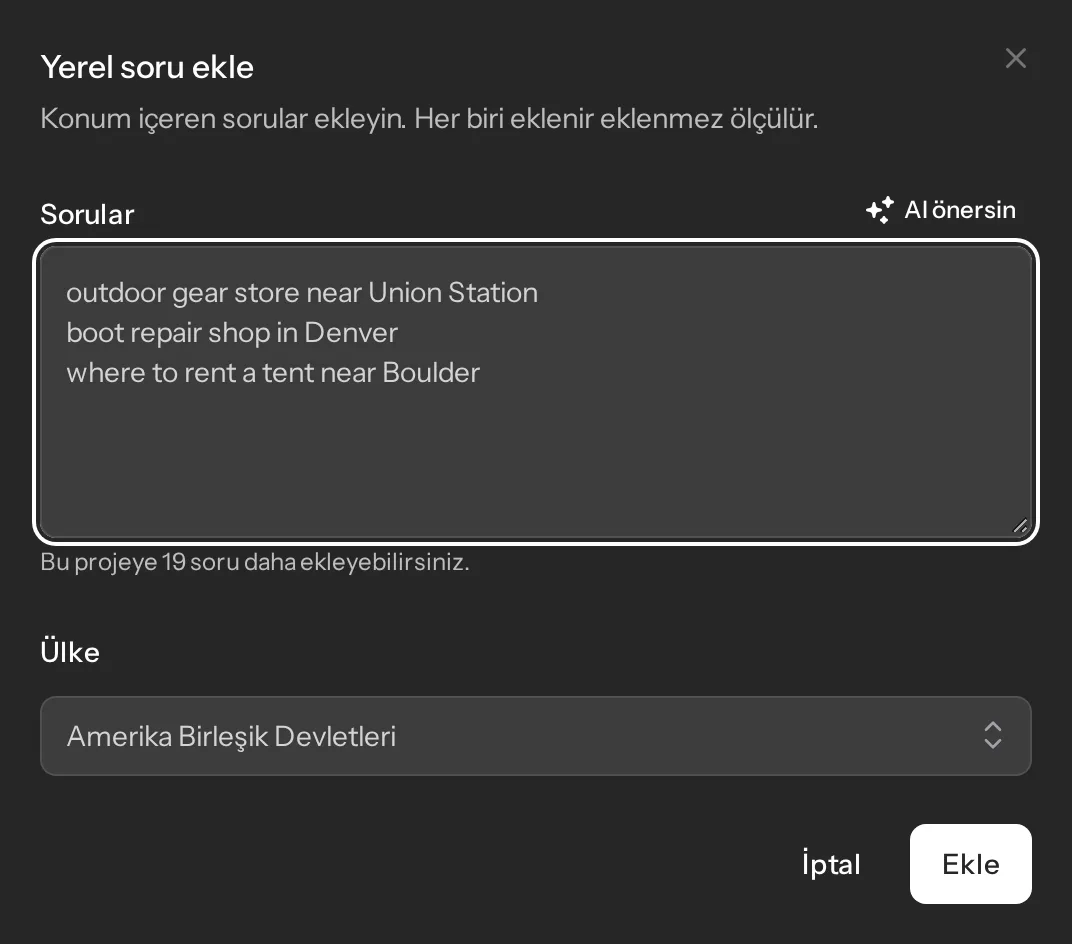The width and height of the screenshot is (1072, 944).
Task: Click the AI önersin suggestion button
Action: (x=941, y=210)
